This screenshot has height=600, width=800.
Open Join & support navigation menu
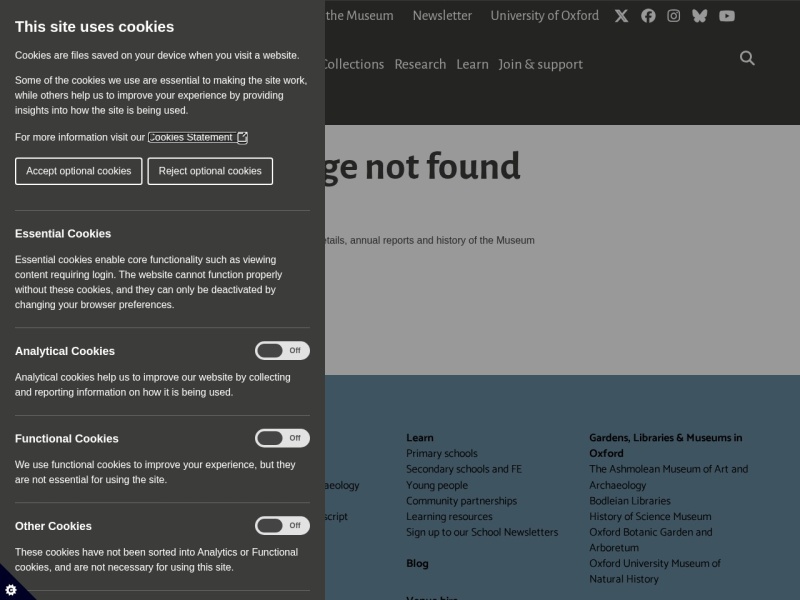[540, 64]
